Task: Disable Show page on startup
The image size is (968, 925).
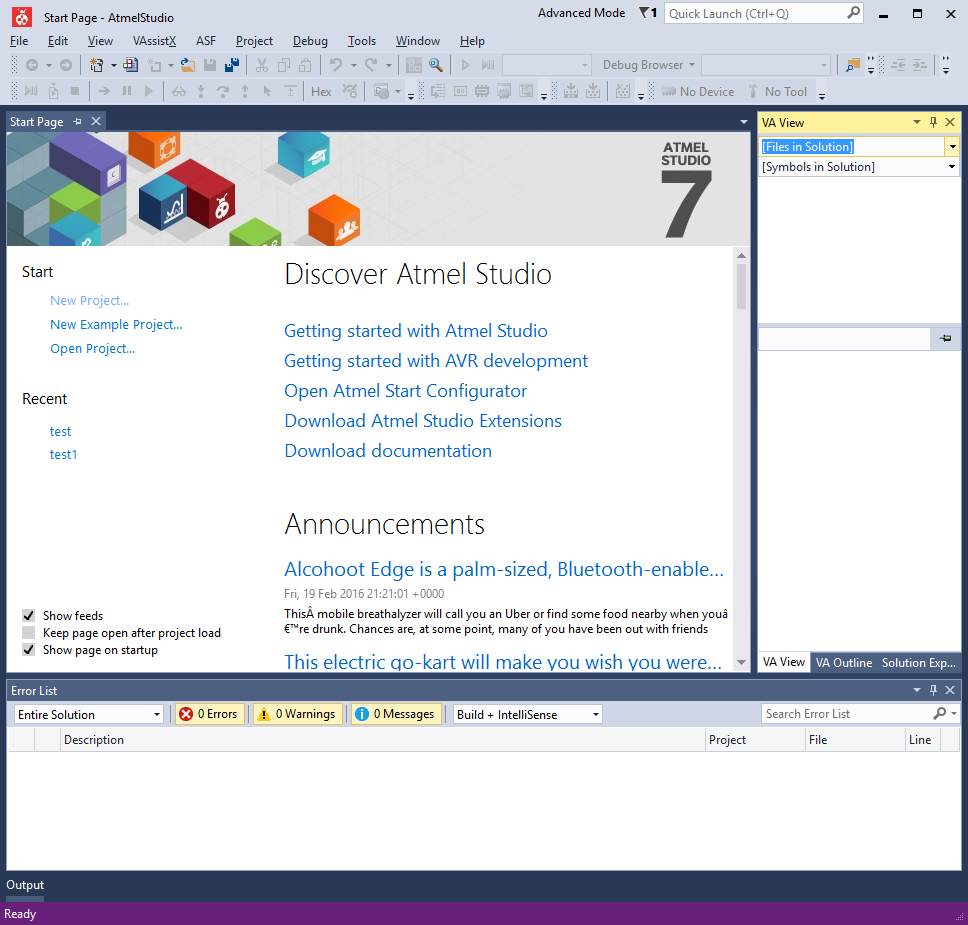Action: [x=28, y=649]
